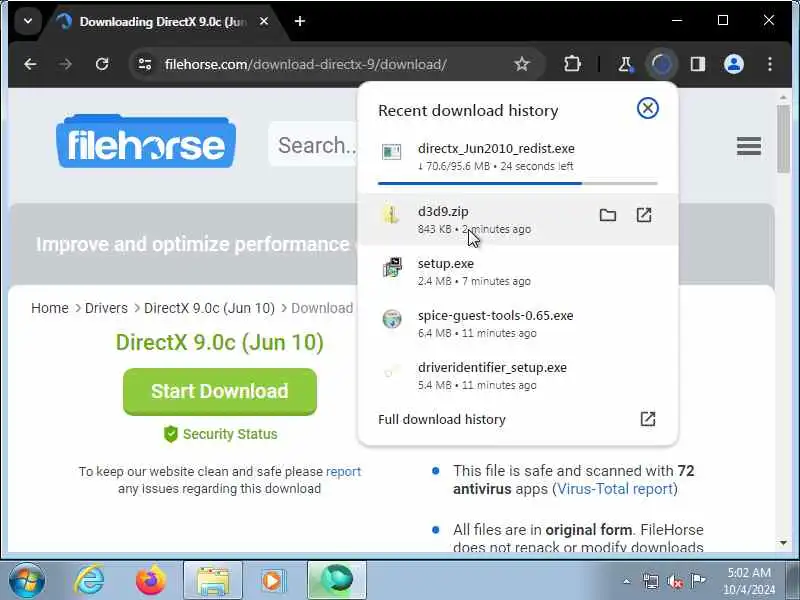Click the page vertical scrollbar thumb

783,139
